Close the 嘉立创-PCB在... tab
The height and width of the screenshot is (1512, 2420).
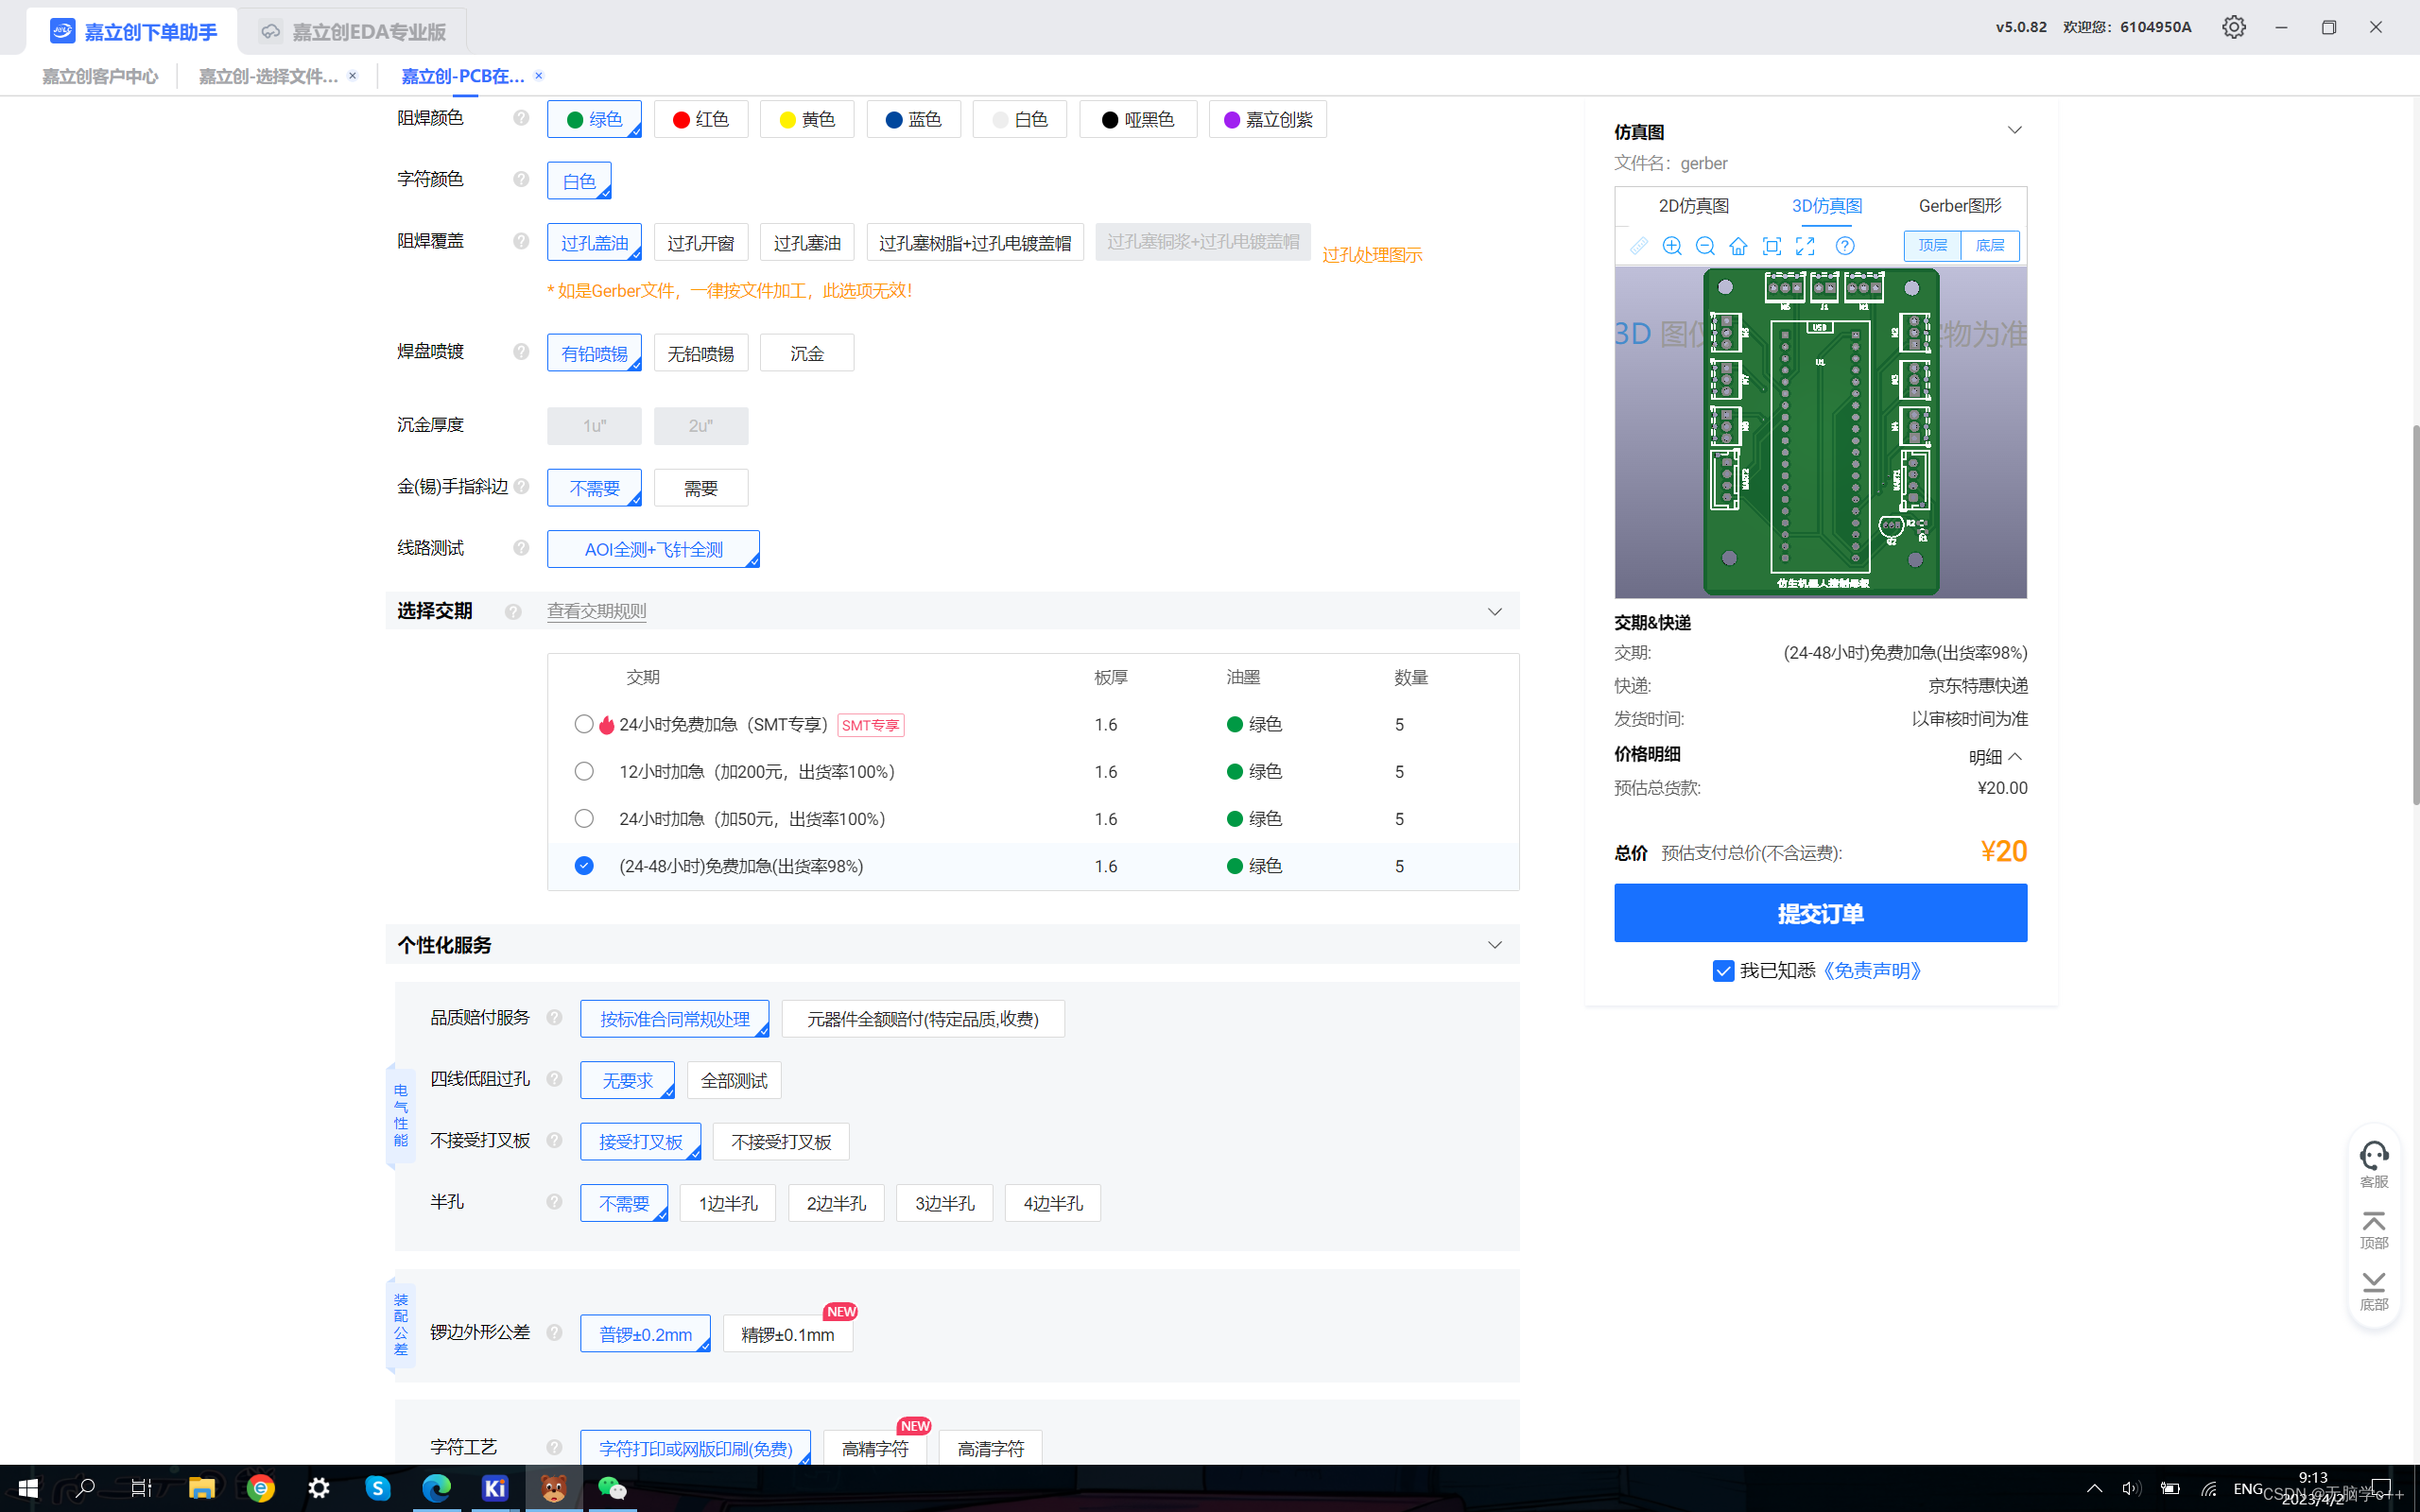(539, 76)
